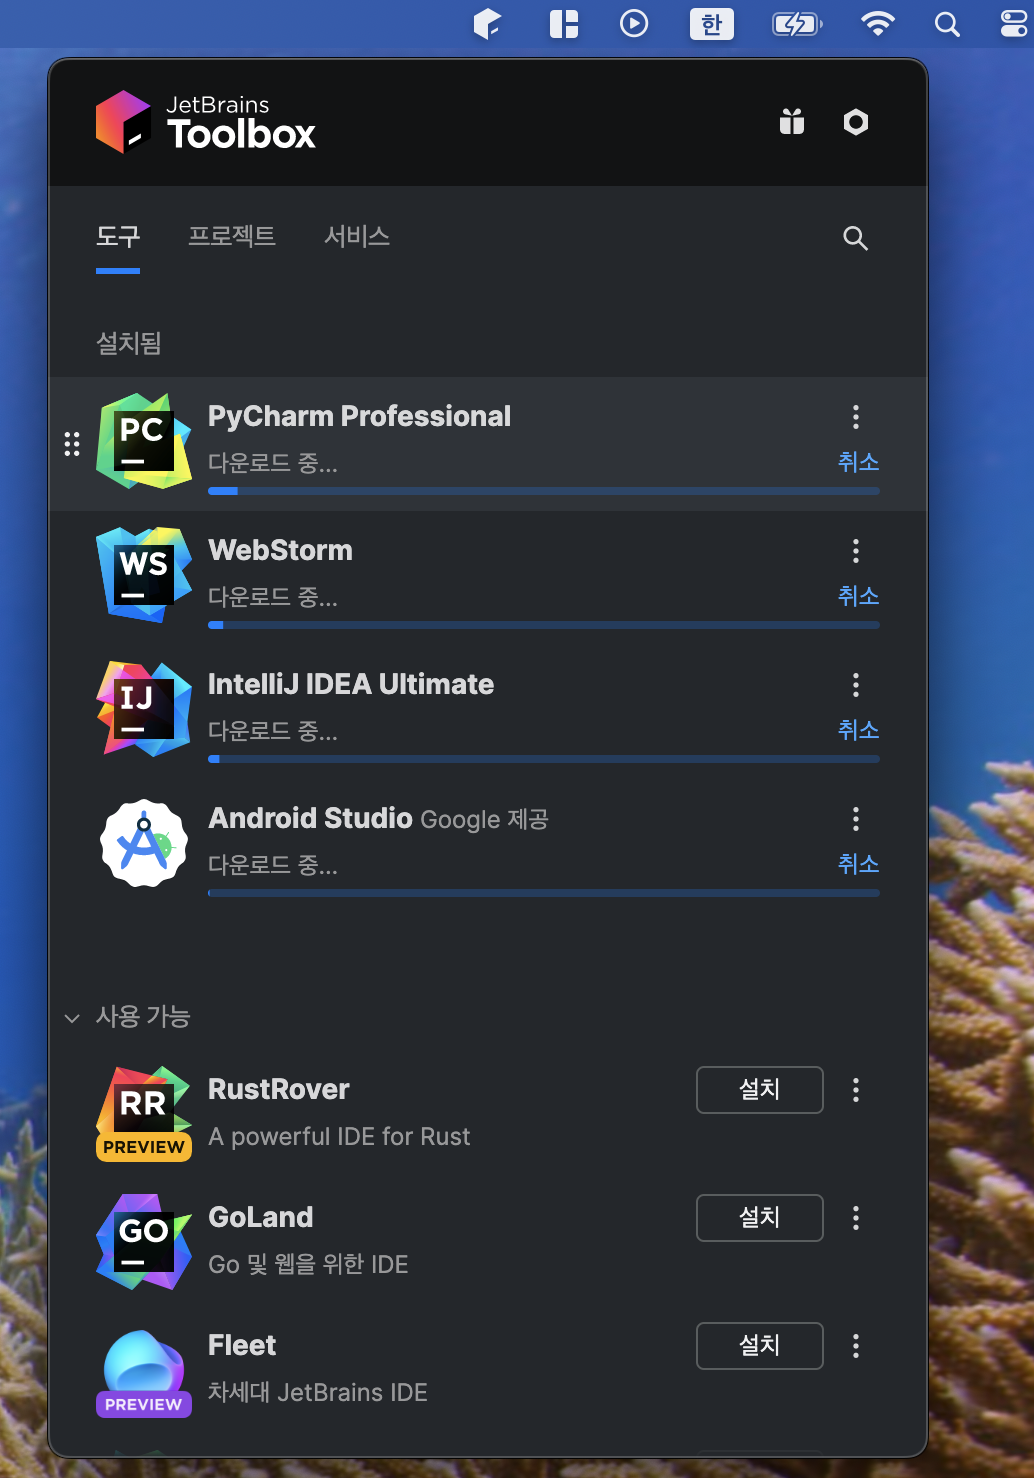
Task: Click the Android Studio download progress bar
Action: point(544,893)
